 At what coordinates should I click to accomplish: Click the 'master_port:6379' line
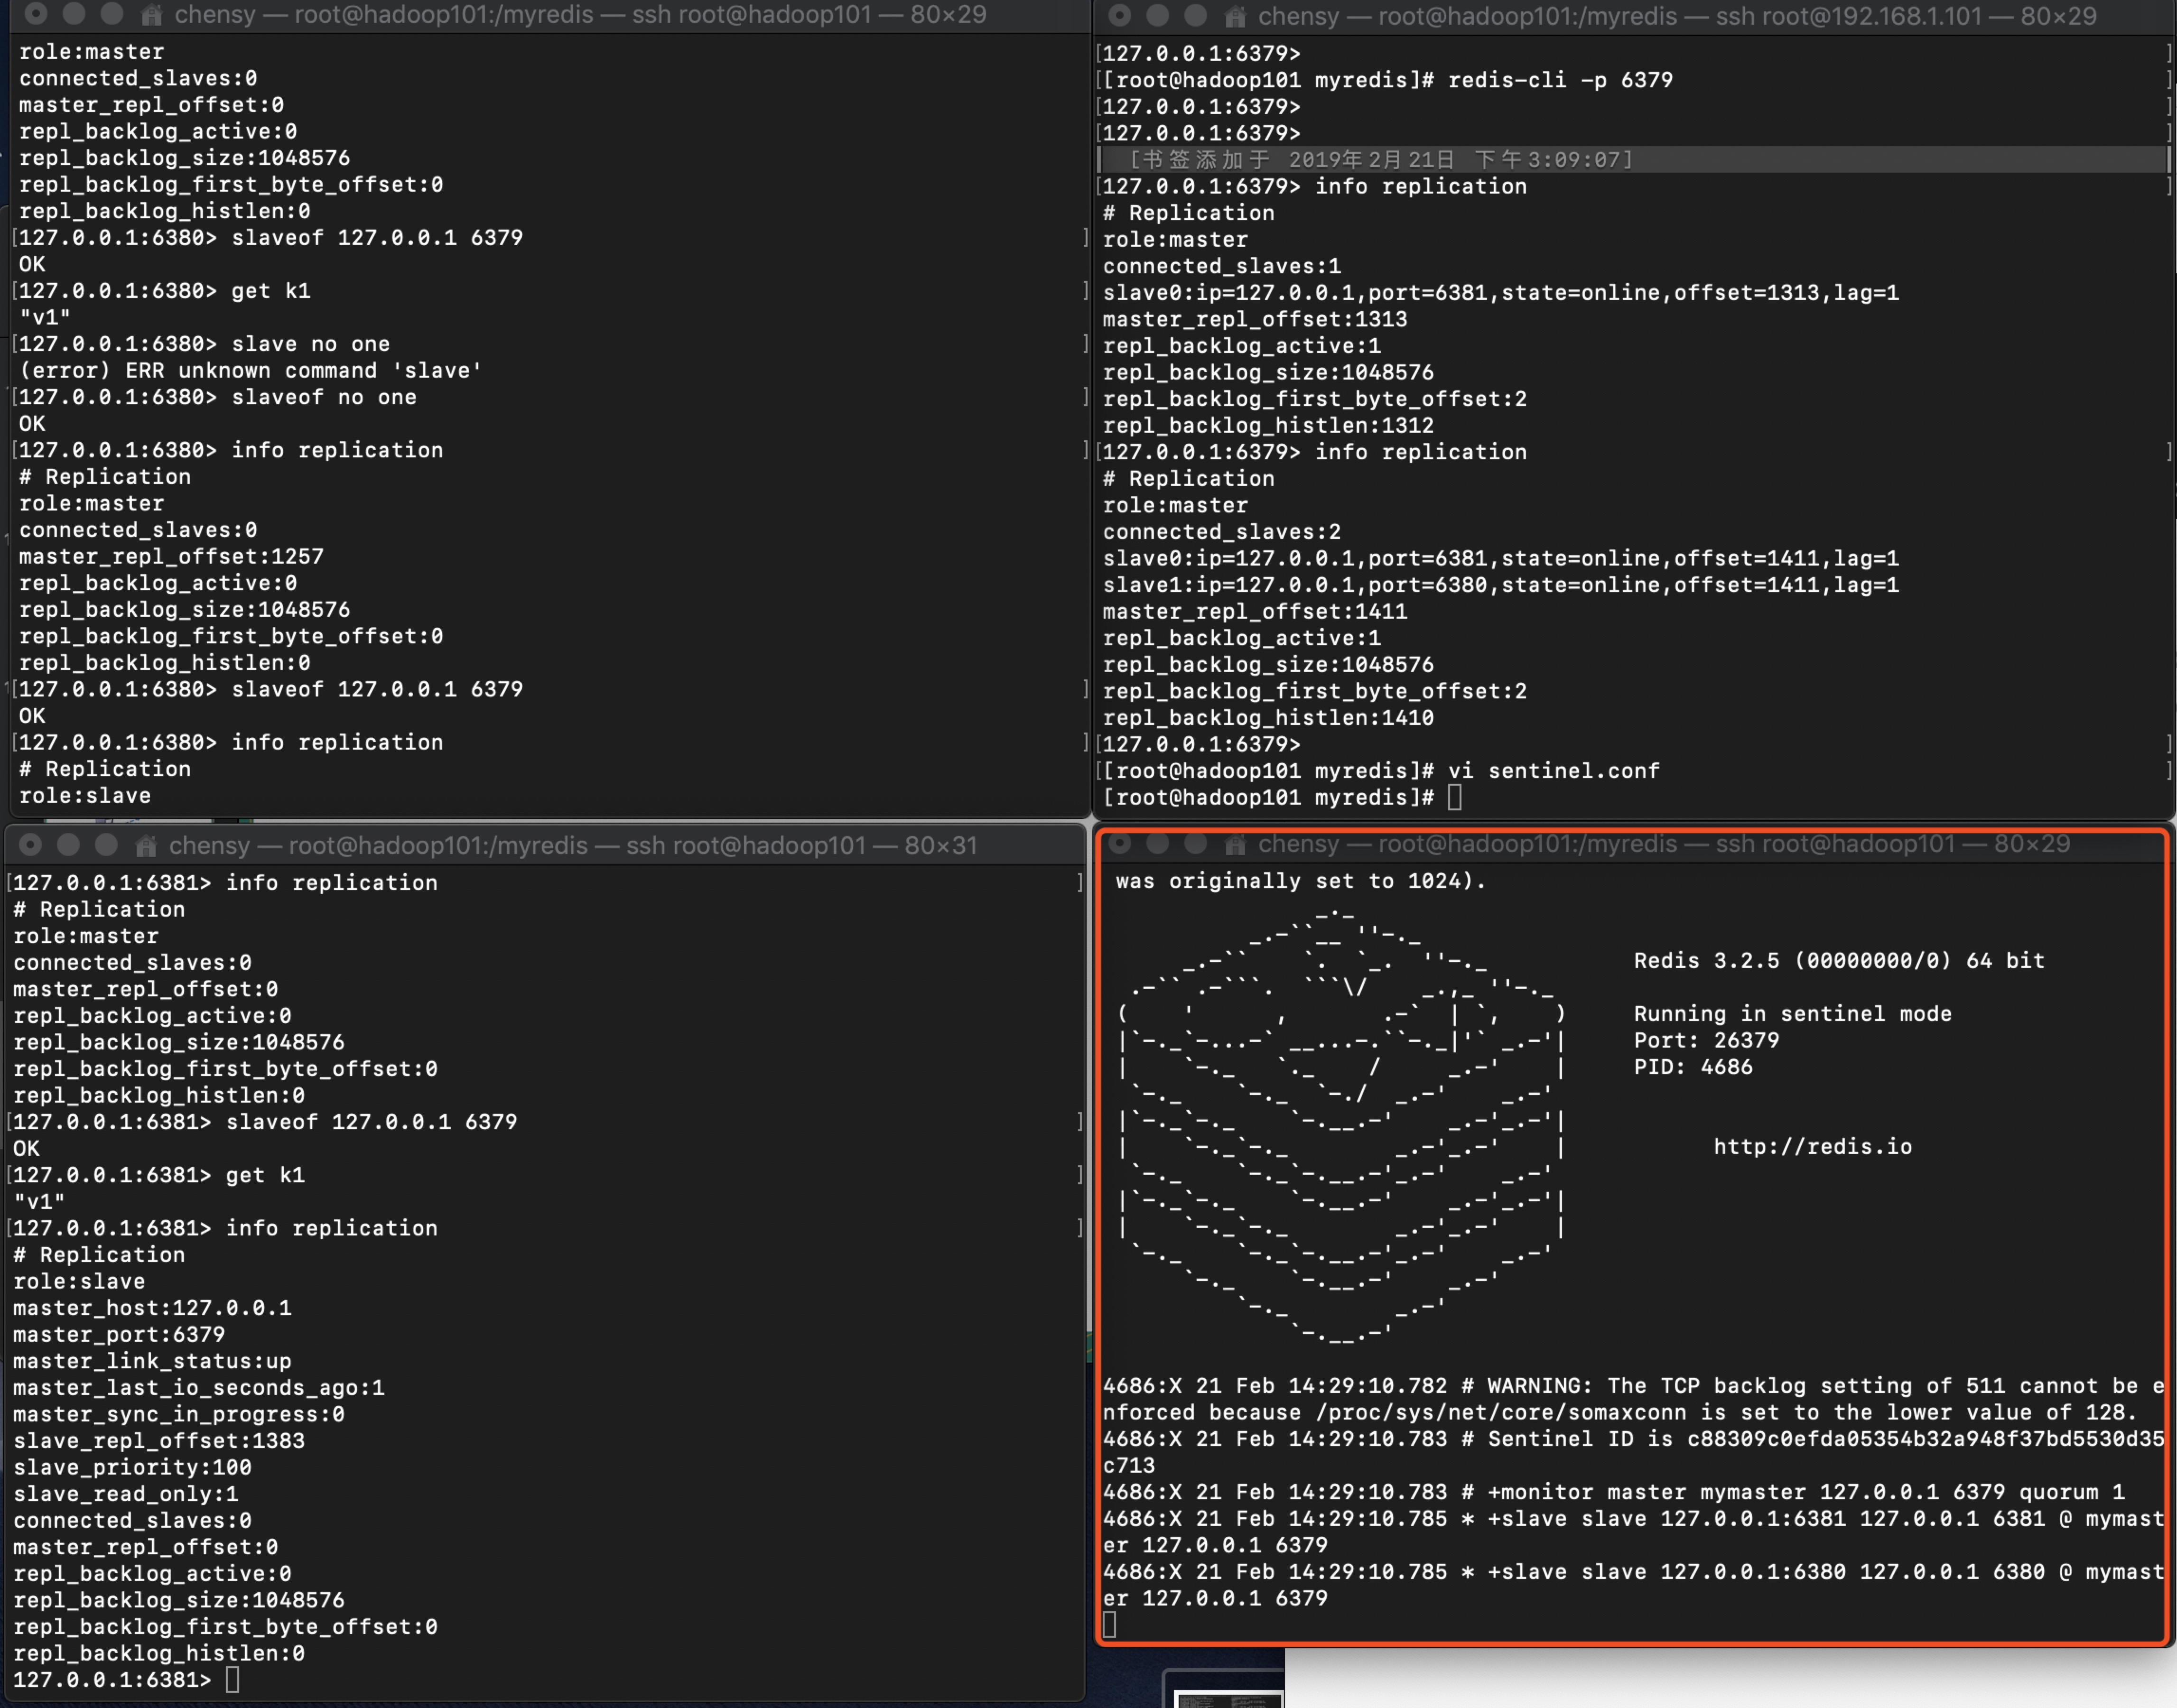click(x=118, y=1335)
